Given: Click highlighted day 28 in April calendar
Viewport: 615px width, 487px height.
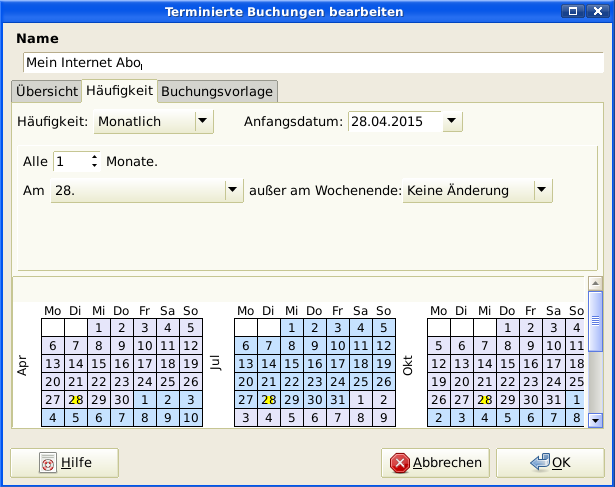Looking at the screenshot, I should tap(75, 399).
